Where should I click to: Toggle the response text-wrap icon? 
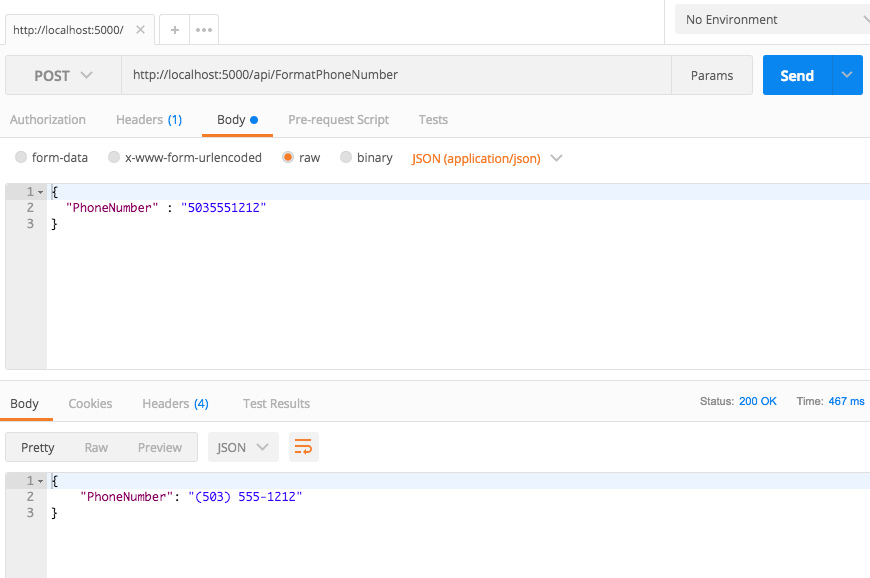point(303,447)
